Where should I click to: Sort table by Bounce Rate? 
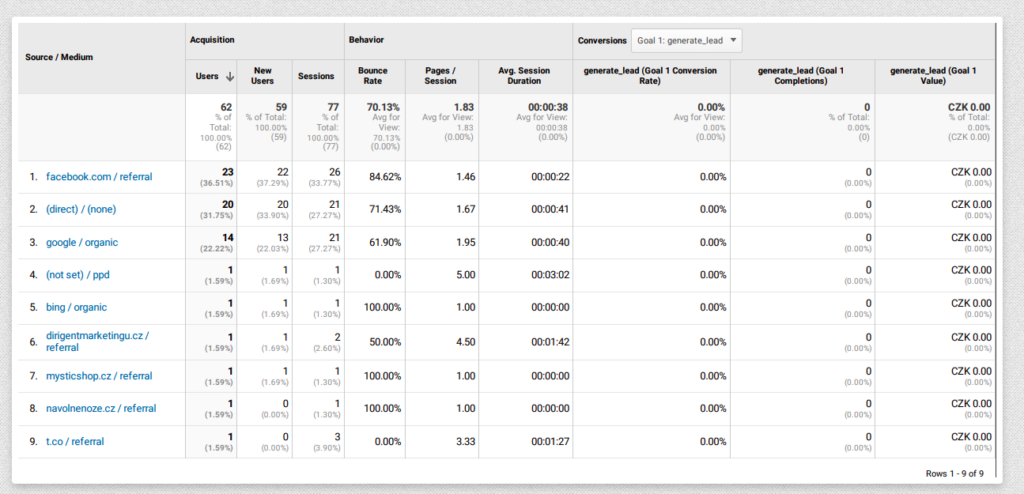(x=373, y=76)
